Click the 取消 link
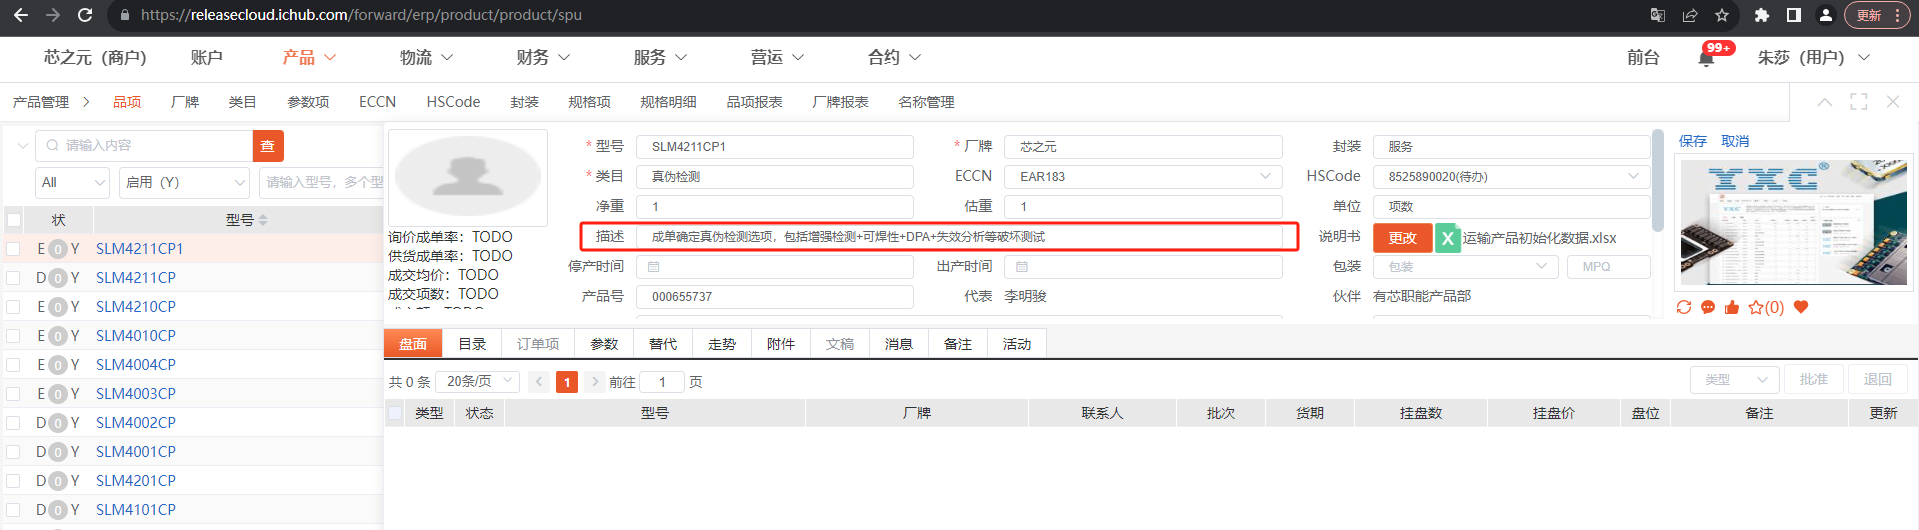The width and height of the screenshot is (1919, 530). click(x=1735, y=141)
